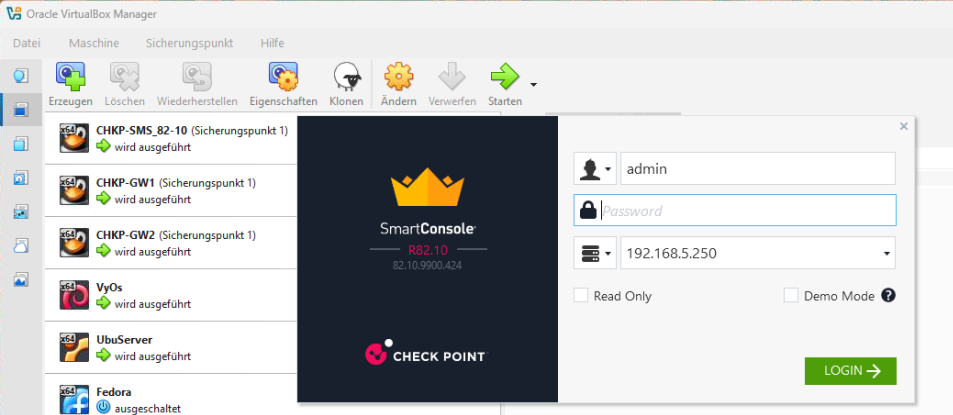Enable the Read Only checkbox
This screenshot has height=415, width=953.
pos(581,296)
